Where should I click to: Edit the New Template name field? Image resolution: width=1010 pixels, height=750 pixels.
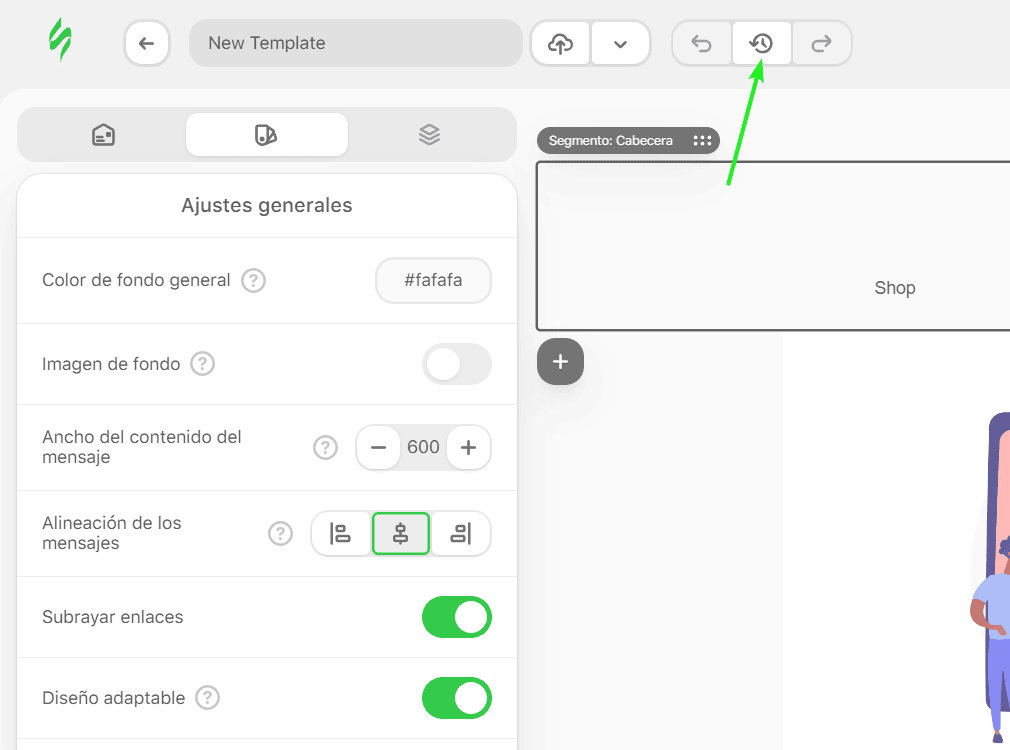tap(356, 43)
